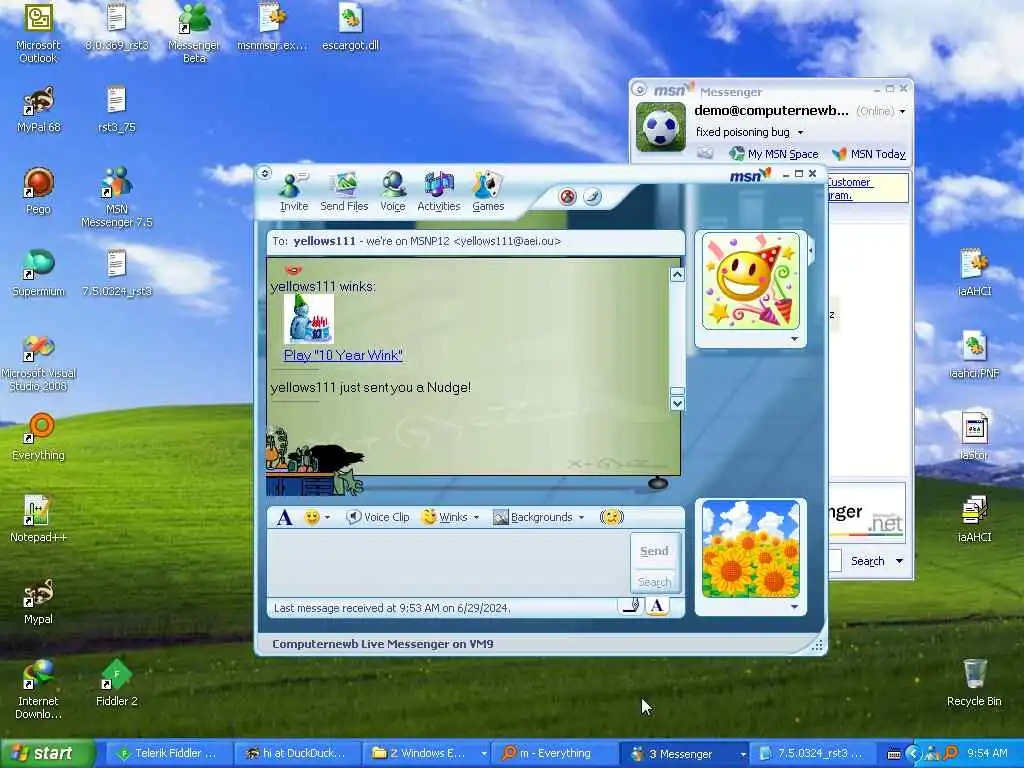Select the Supermium desktop icon

(x=38, y=274)
